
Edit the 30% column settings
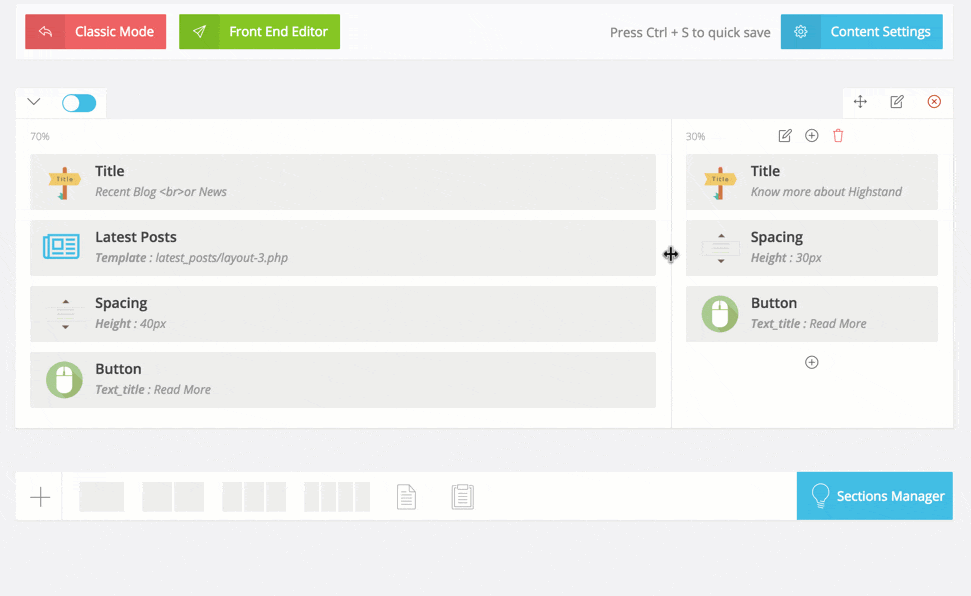[x=785, y=136]
